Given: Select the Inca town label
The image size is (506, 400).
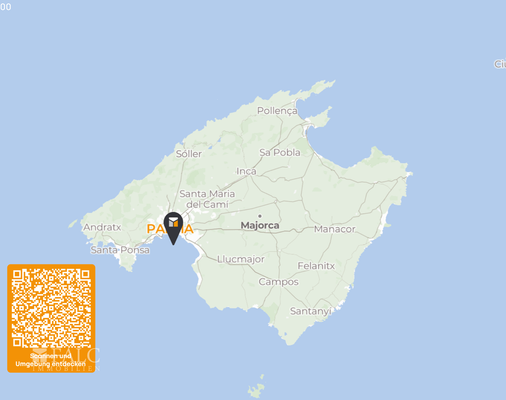Looking at the screenshot, I should (x=246, y=171).
